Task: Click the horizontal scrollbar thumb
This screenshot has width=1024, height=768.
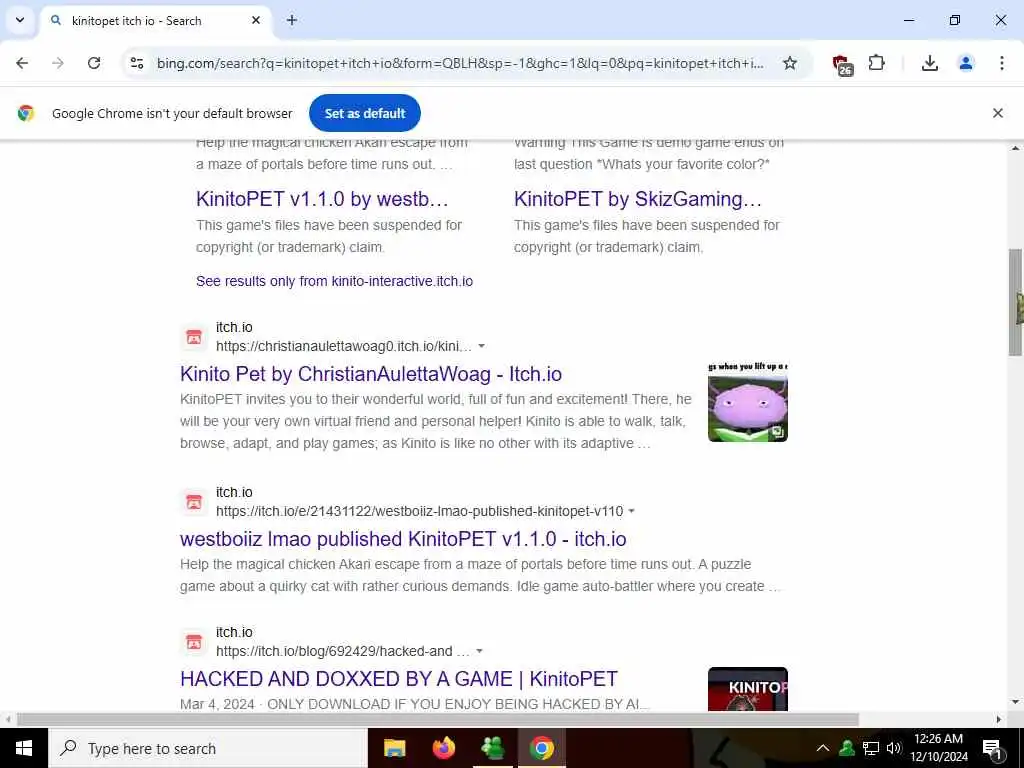Action: point(438,720)
